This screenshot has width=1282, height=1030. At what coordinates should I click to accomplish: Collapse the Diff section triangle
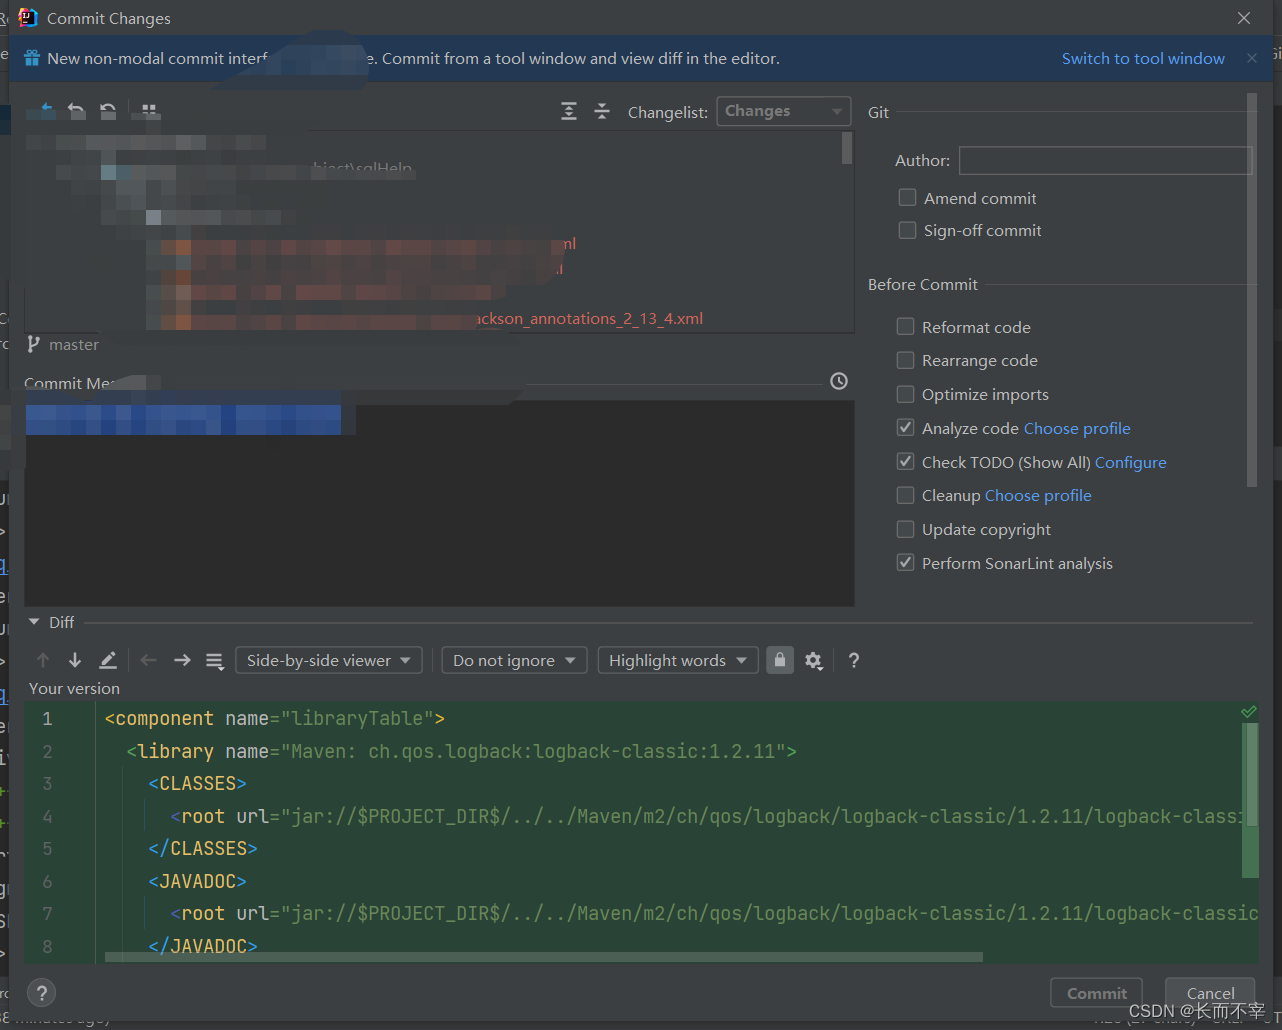tap(34, 622)
